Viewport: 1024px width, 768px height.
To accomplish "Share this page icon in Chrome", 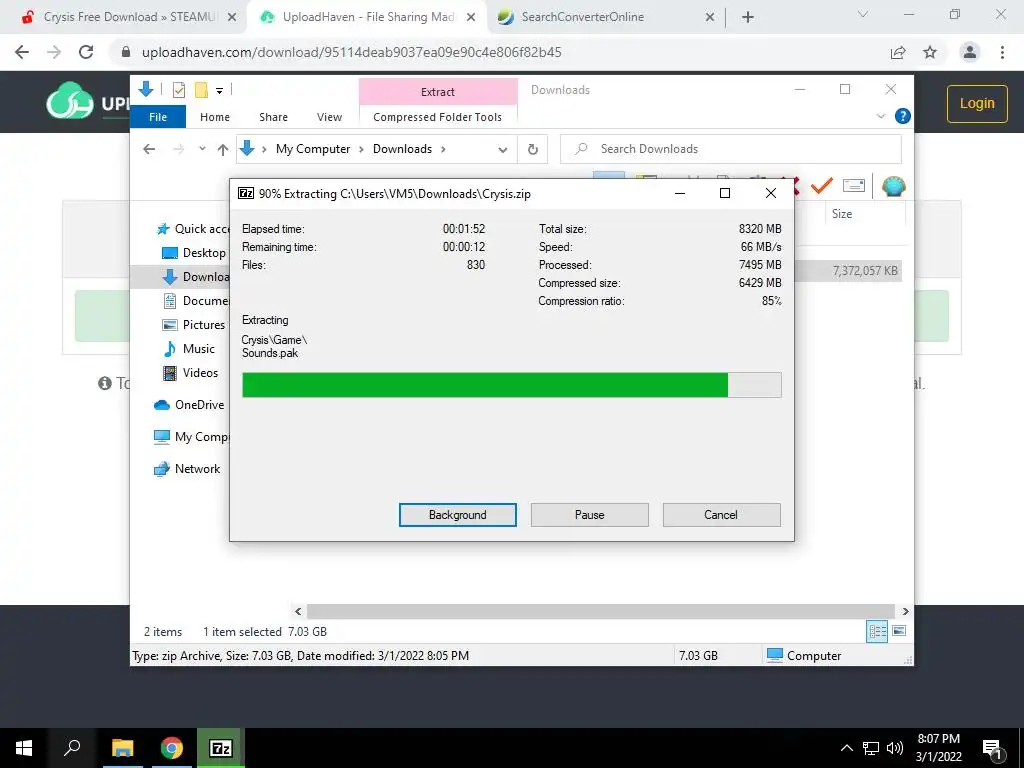I will tap(898, 52).
